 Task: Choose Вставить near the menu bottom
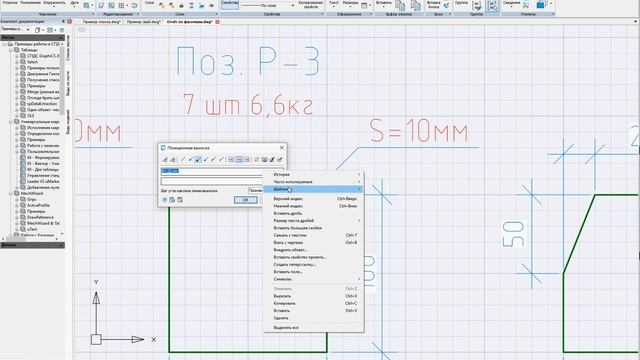point(313,311)
